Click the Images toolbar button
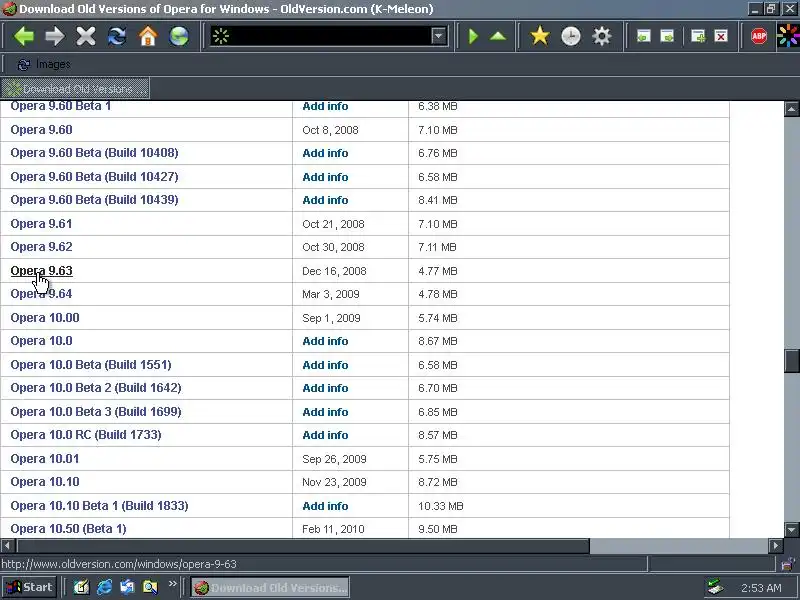800x600 pixels. click(44, 64)
